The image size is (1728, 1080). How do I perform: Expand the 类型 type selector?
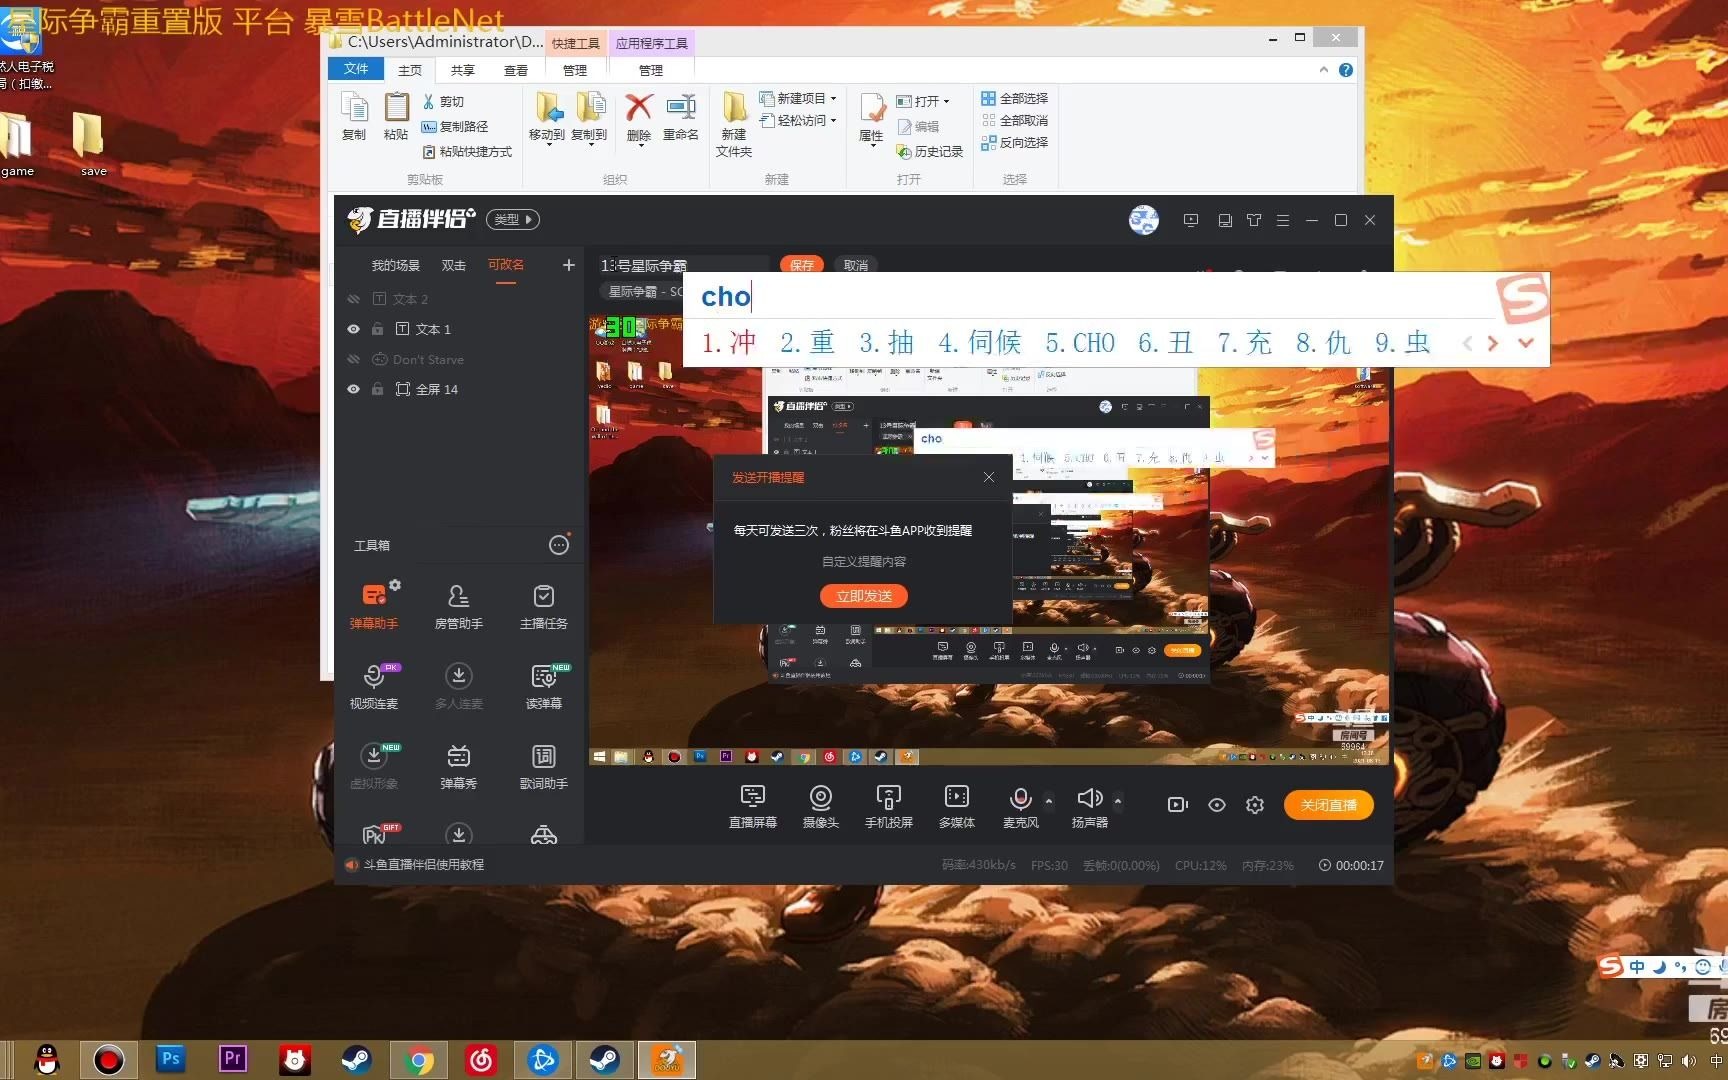pyautogui.click(x=513, y=219)
